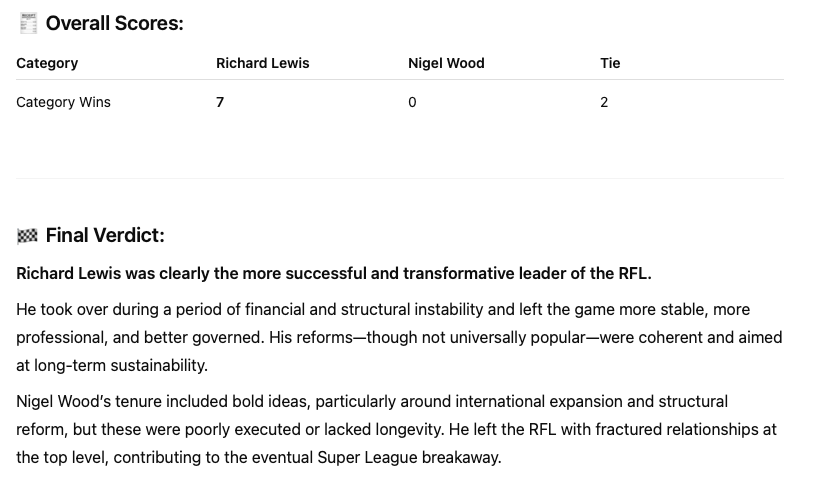Click the Tie column header
The image size is (816, 495).
[x=610, y=64]
